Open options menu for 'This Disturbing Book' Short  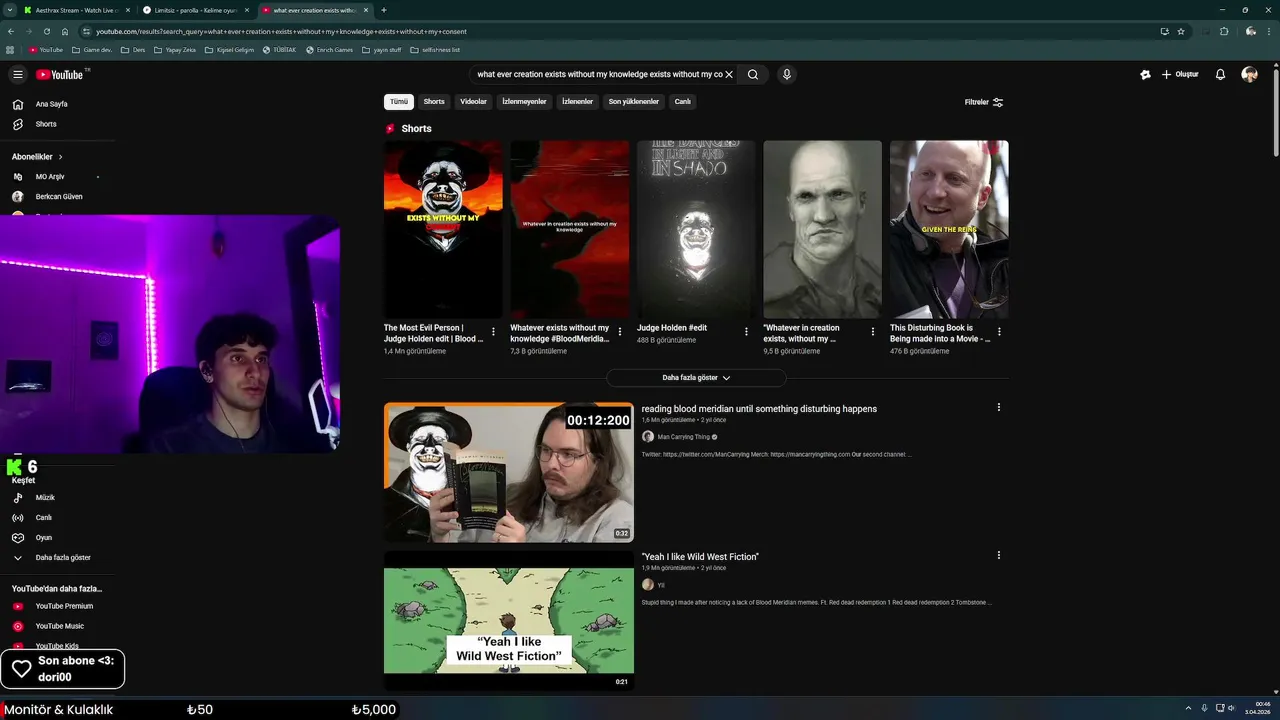pos(999,332)
